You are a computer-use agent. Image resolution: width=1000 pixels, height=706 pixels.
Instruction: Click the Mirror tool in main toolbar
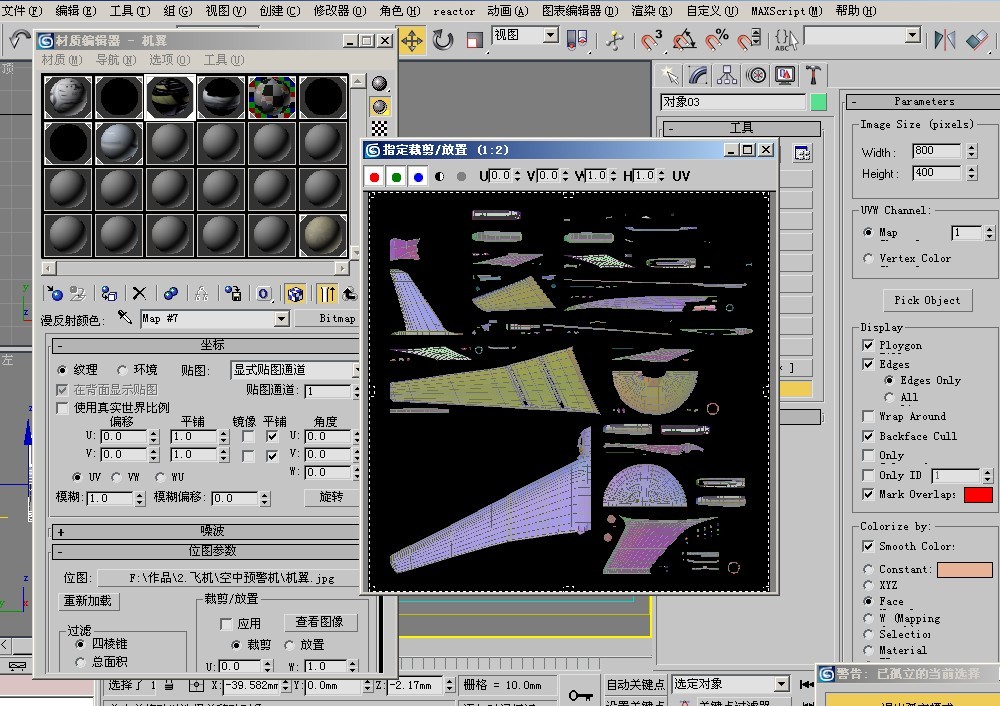click(943, 40)
